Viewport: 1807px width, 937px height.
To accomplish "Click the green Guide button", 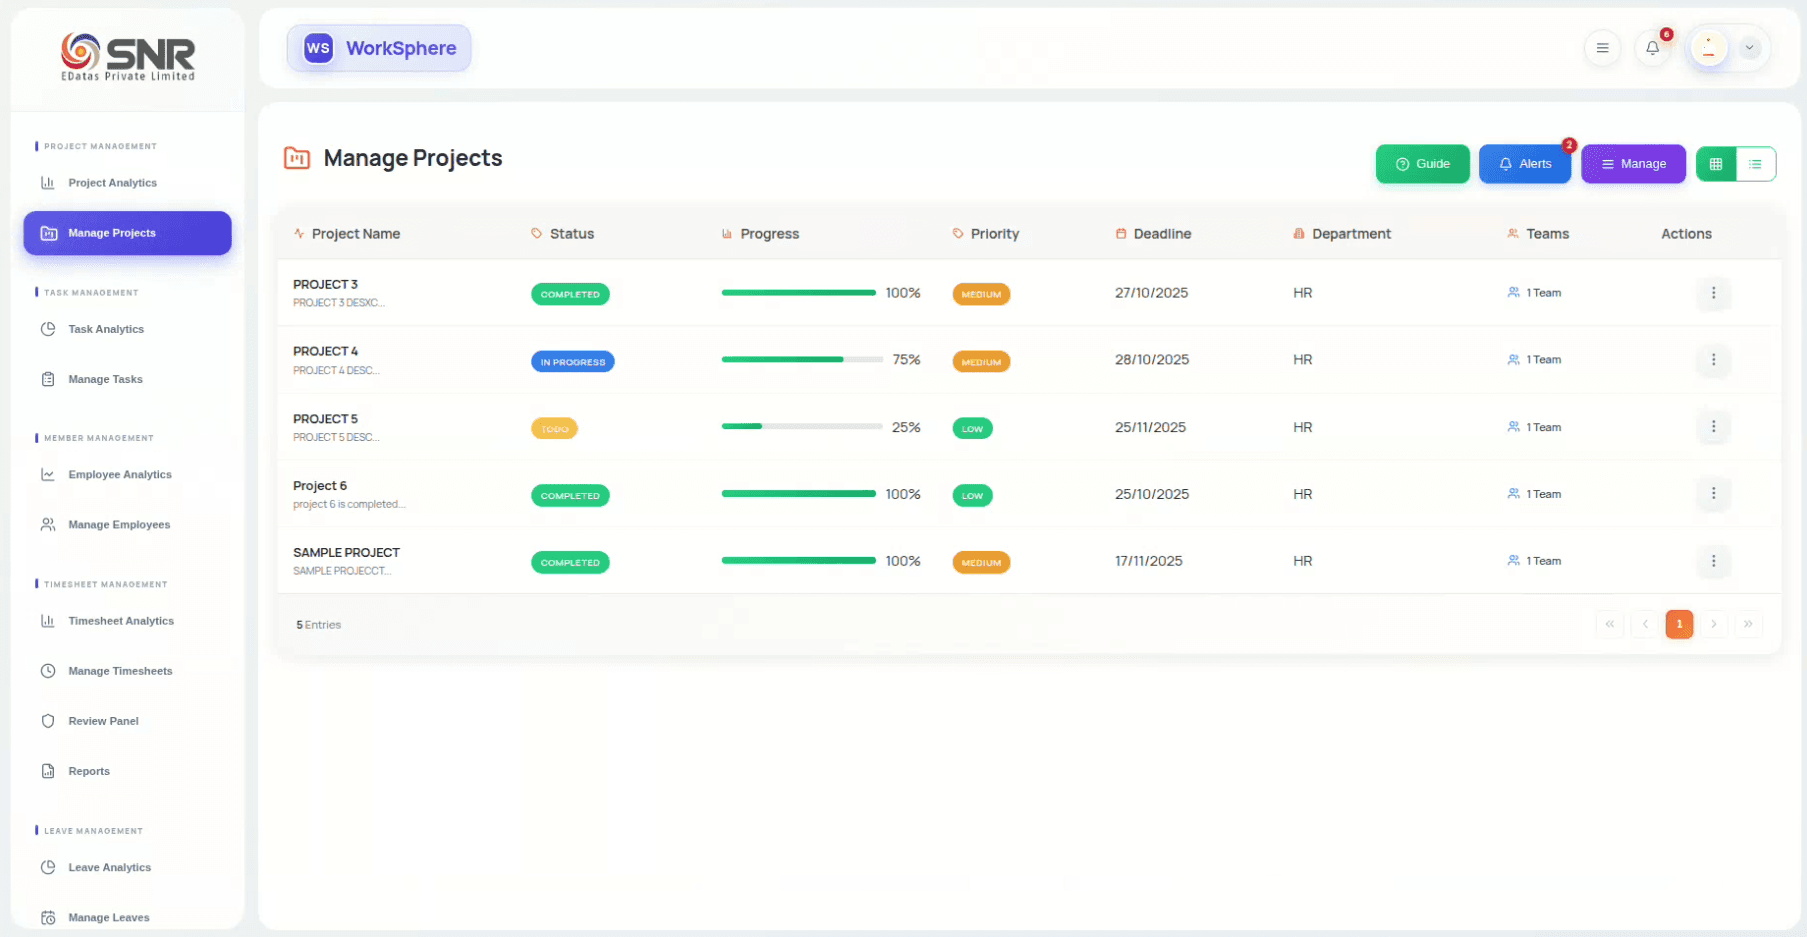I will point(1422,164).
